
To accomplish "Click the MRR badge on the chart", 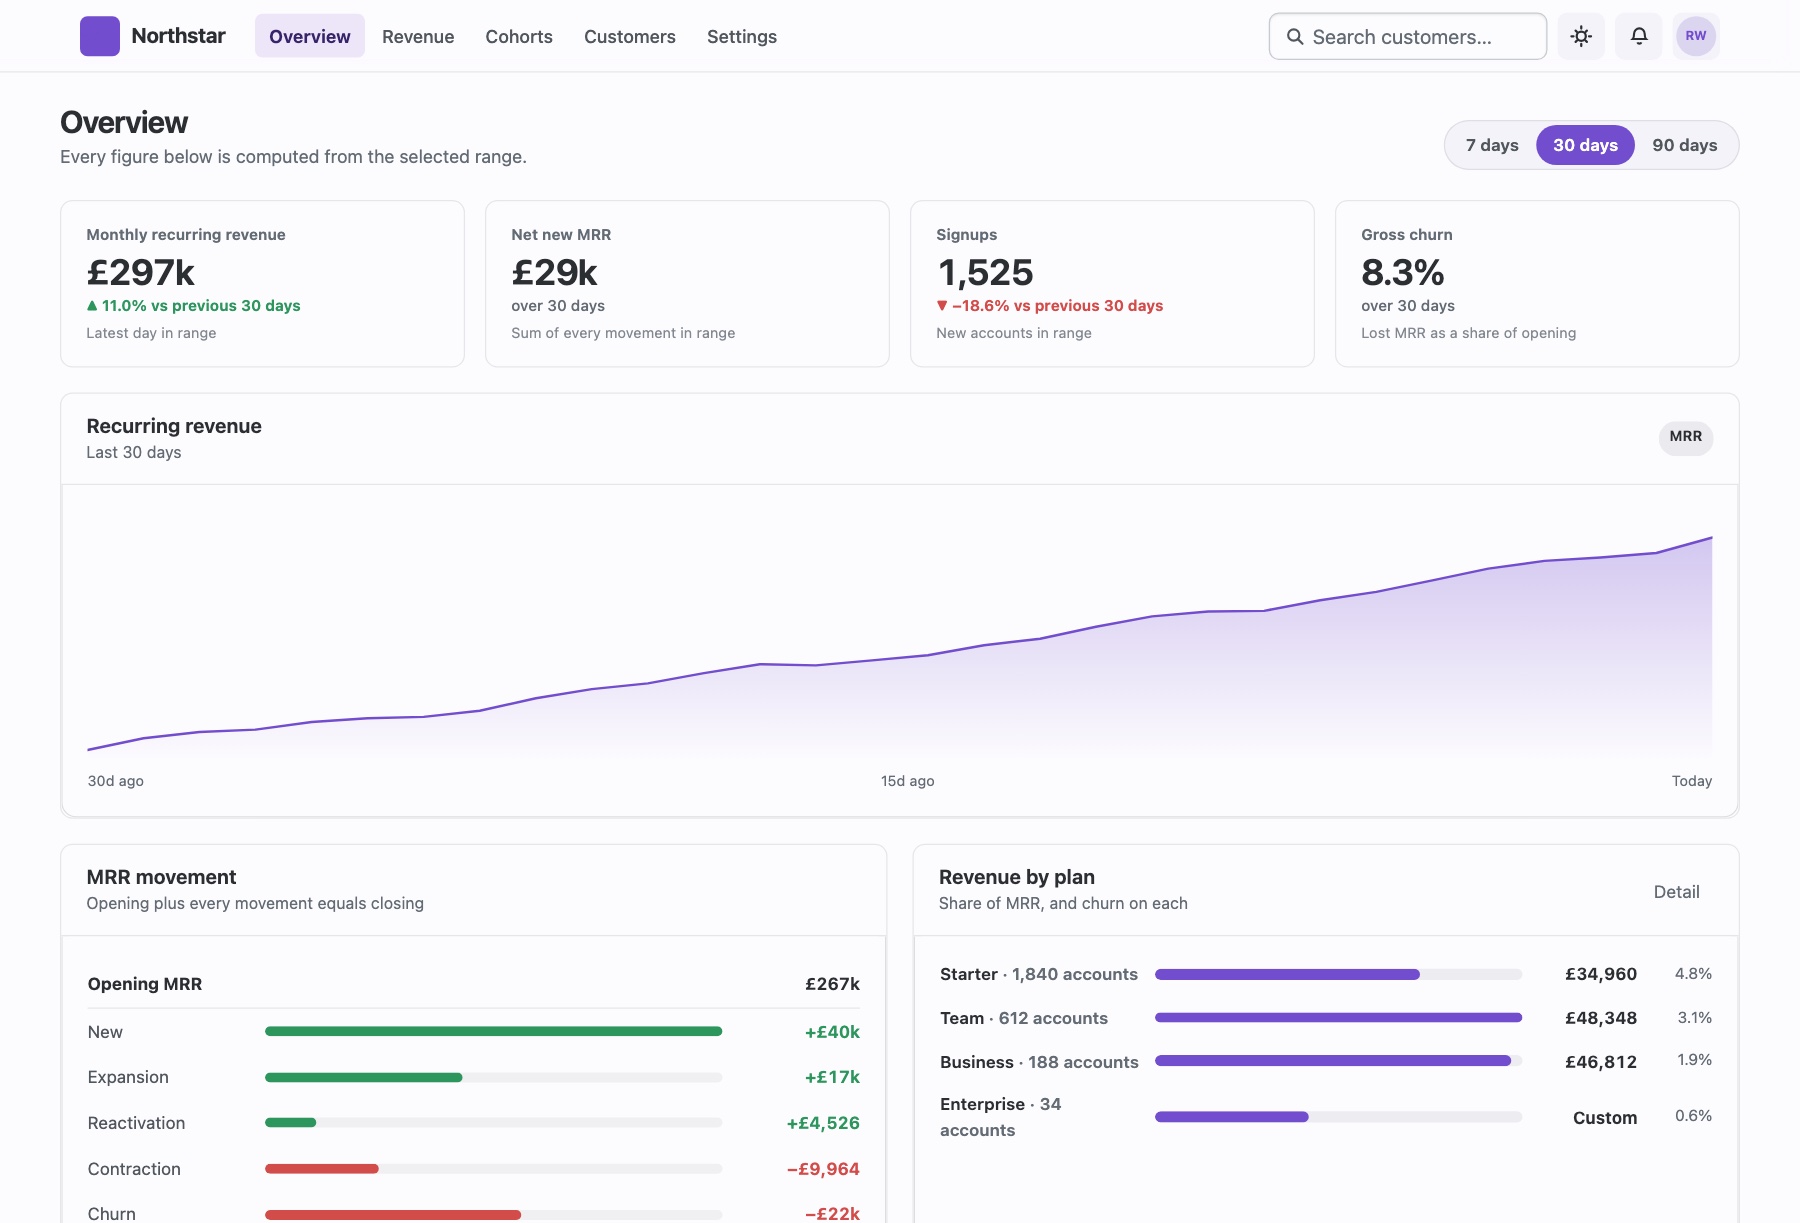I will [1686, 437].
